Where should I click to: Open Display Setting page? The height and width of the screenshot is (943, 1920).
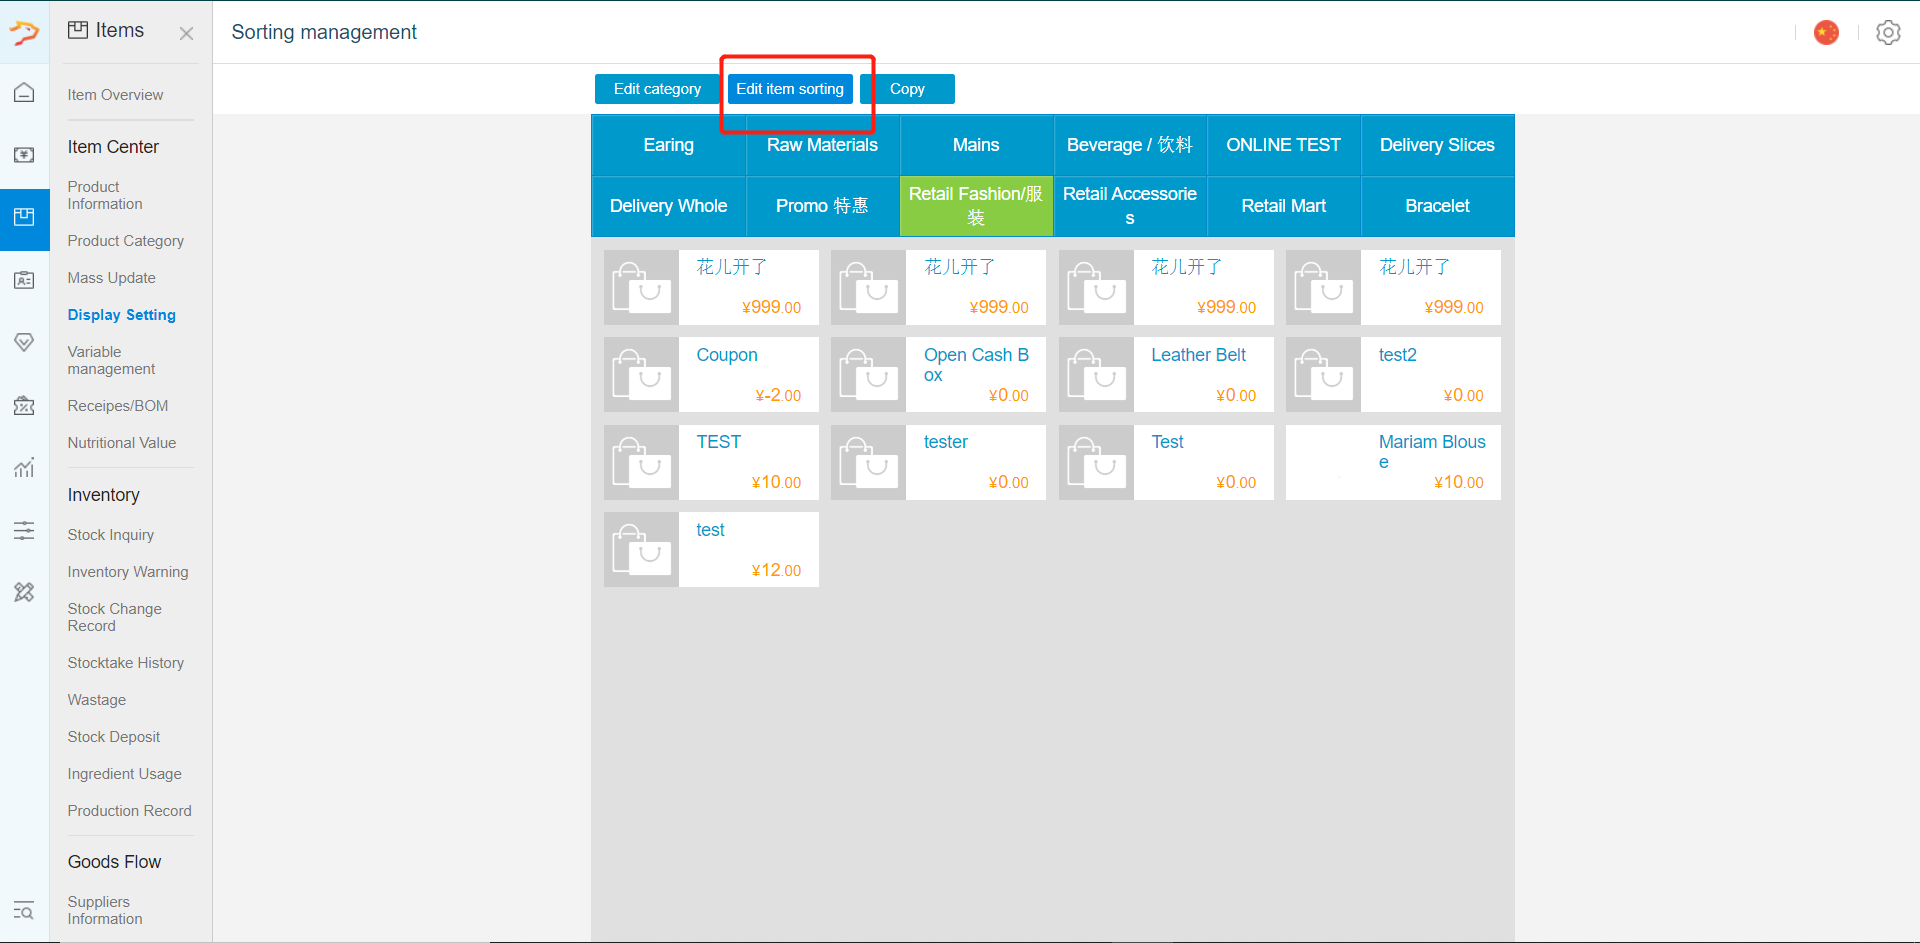click(x=121, y=315)
